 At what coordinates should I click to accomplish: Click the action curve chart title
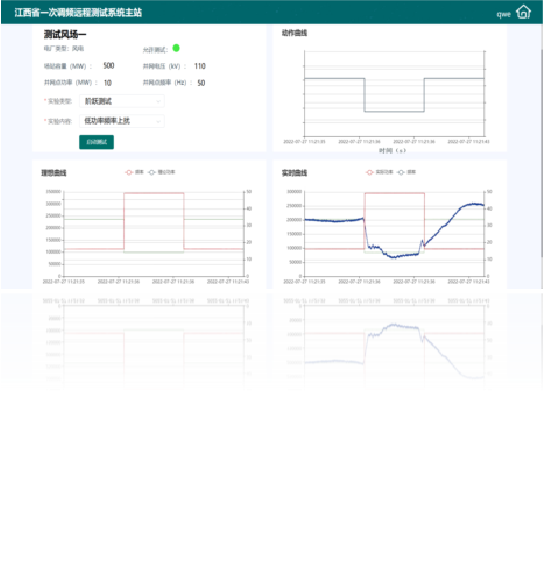[294, 33]
